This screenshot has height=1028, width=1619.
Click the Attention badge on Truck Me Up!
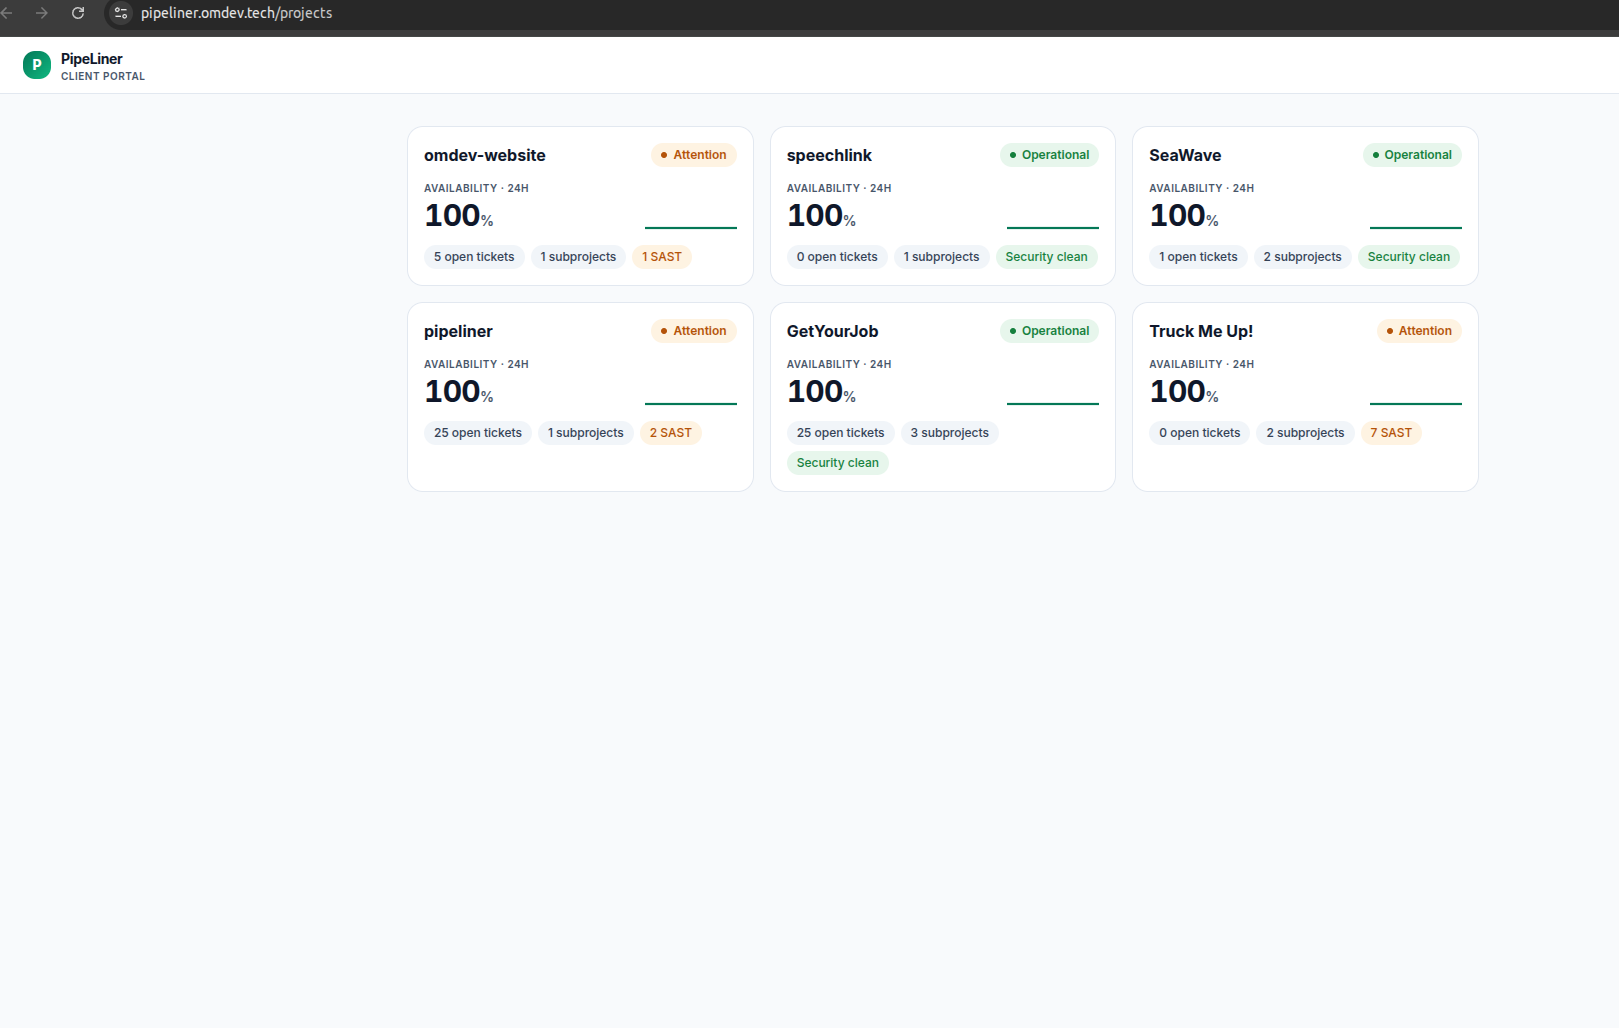click(x=1419, y=331)
